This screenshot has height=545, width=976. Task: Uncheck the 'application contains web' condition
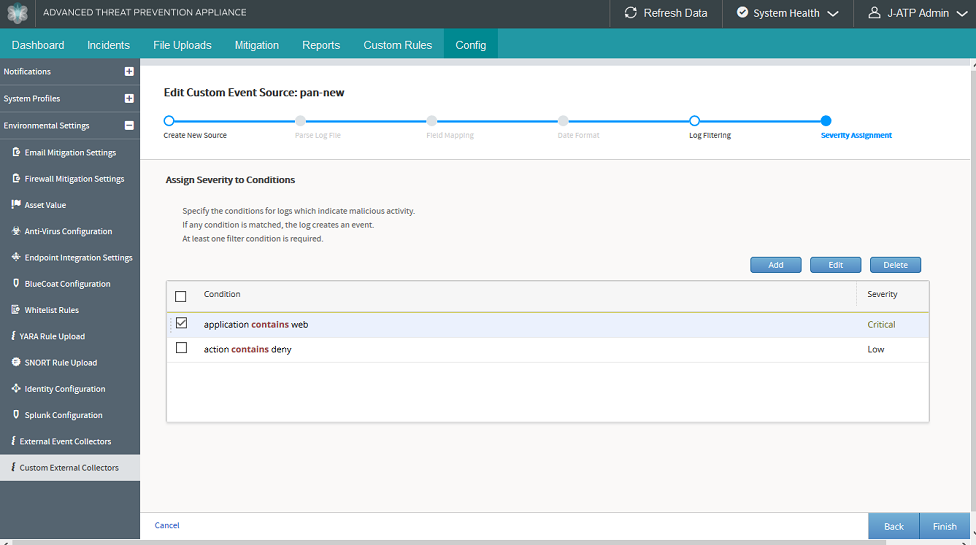coord(181,323)
